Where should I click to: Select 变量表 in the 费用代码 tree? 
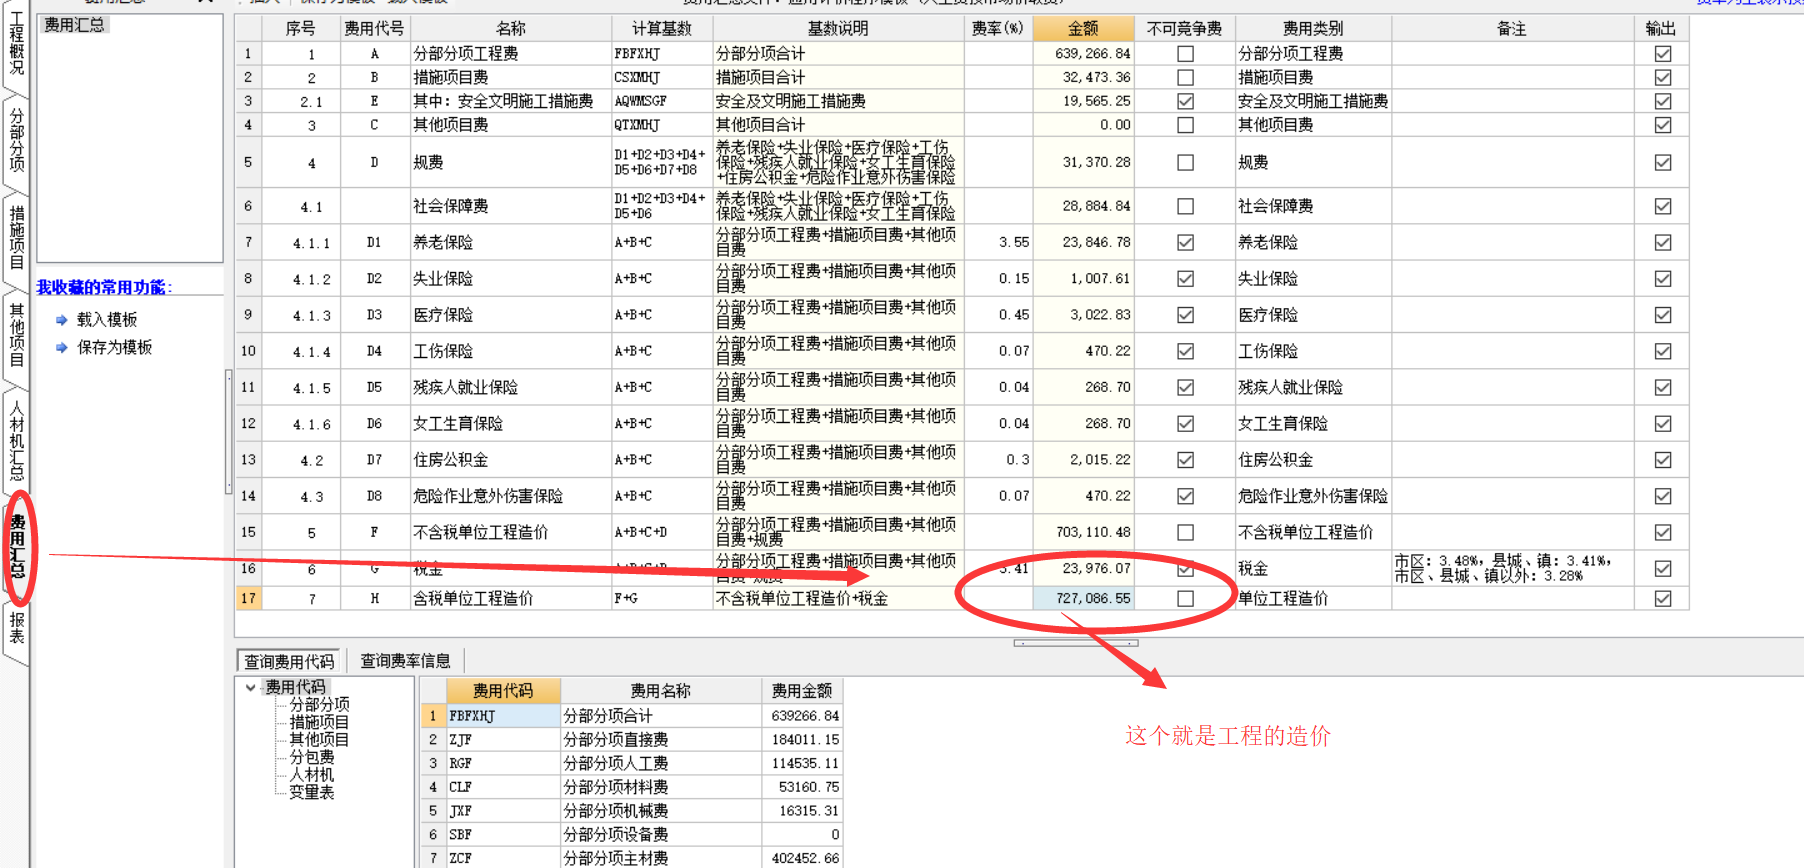tap(312, 792)
